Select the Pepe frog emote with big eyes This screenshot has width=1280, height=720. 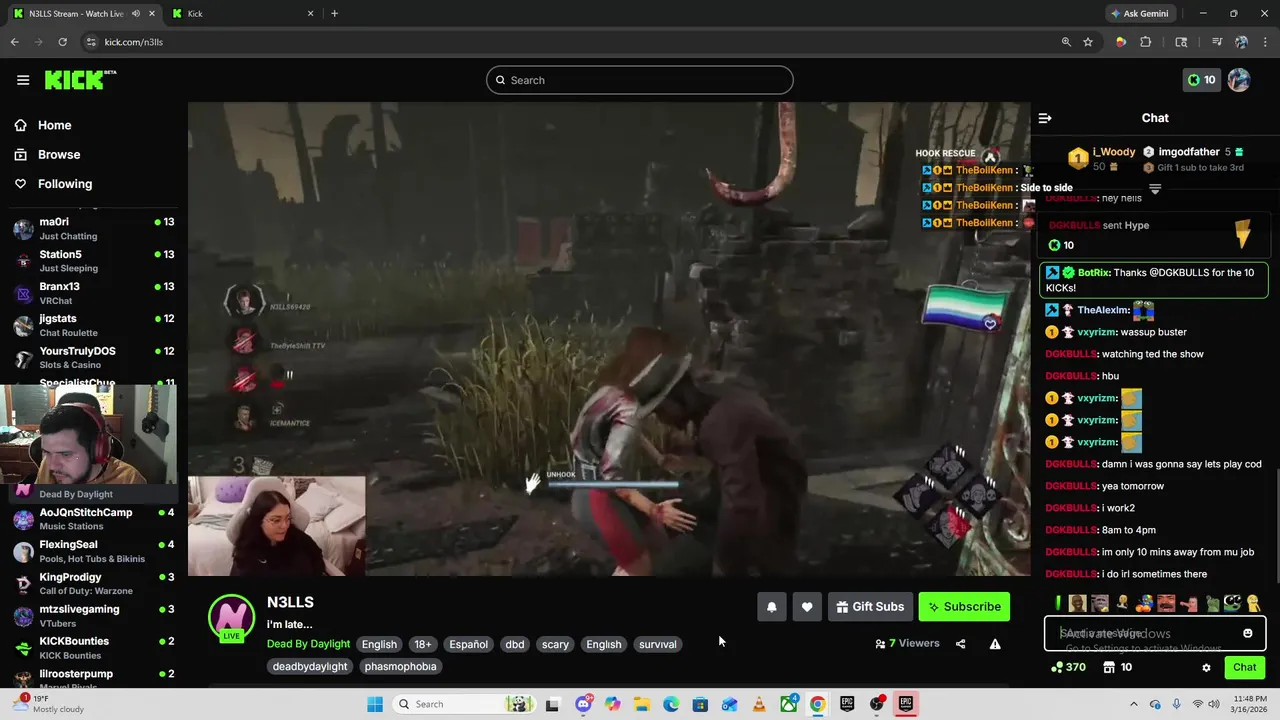[1232, 603]
